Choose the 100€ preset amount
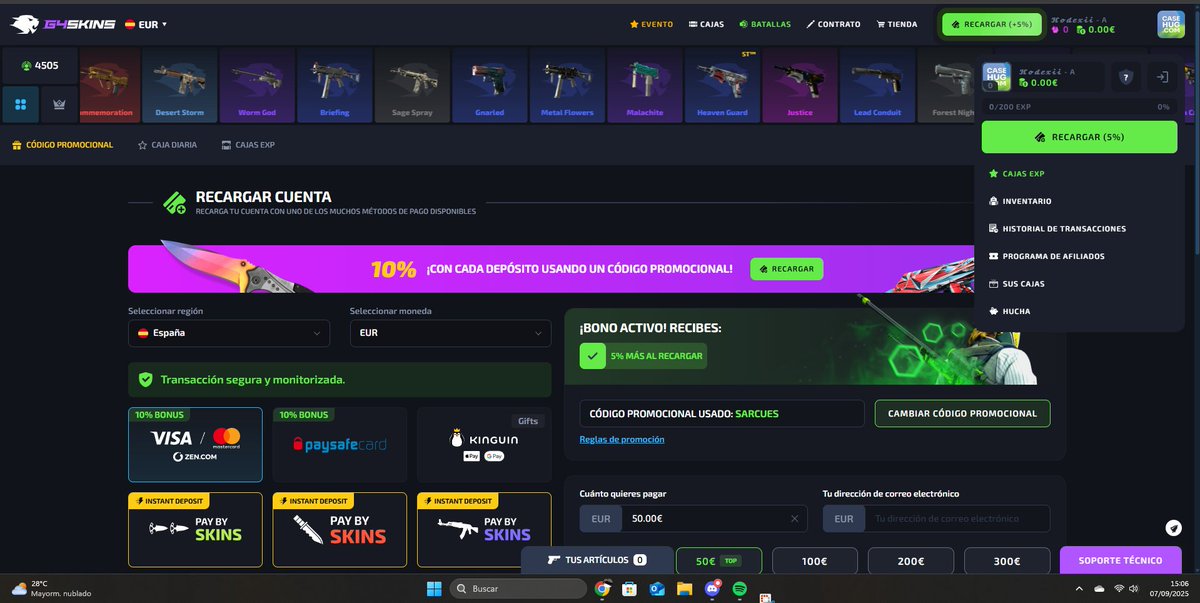 click(815, 561)
